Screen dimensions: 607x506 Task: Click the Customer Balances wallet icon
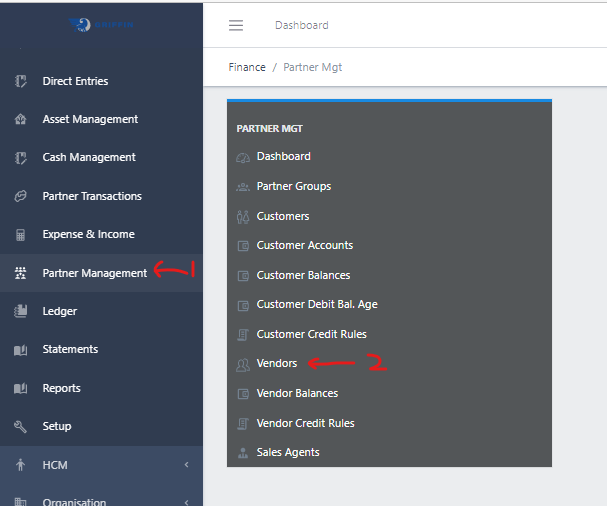pyautogui.click(x=243, y=276)
